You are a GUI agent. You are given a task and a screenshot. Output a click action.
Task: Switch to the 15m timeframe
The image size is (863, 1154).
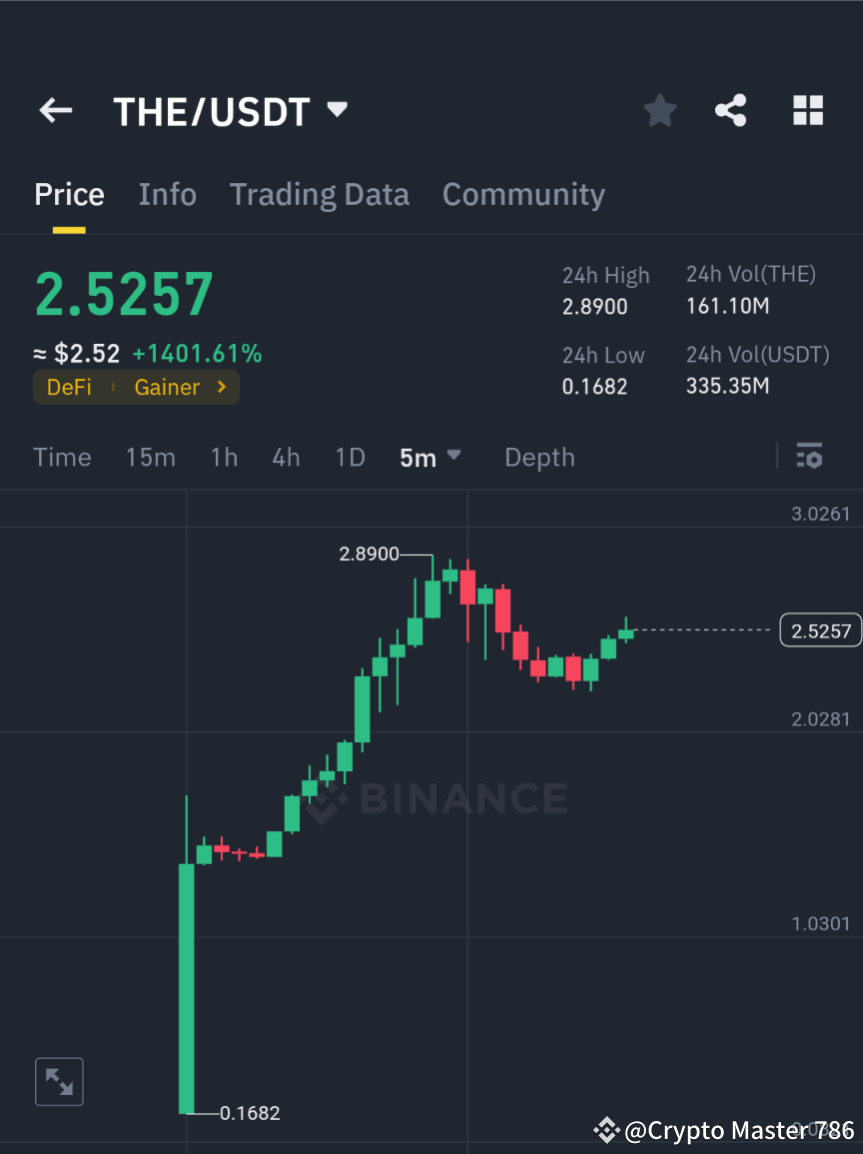[151, 457]
